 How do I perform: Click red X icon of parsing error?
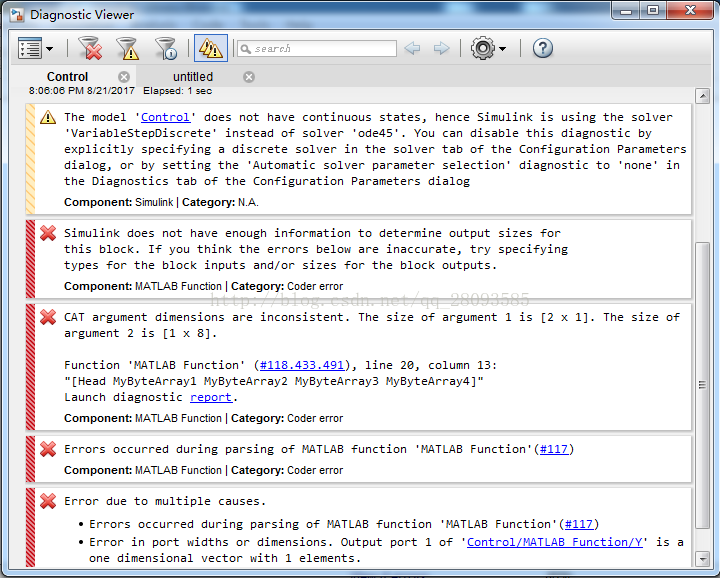[48, 449]
